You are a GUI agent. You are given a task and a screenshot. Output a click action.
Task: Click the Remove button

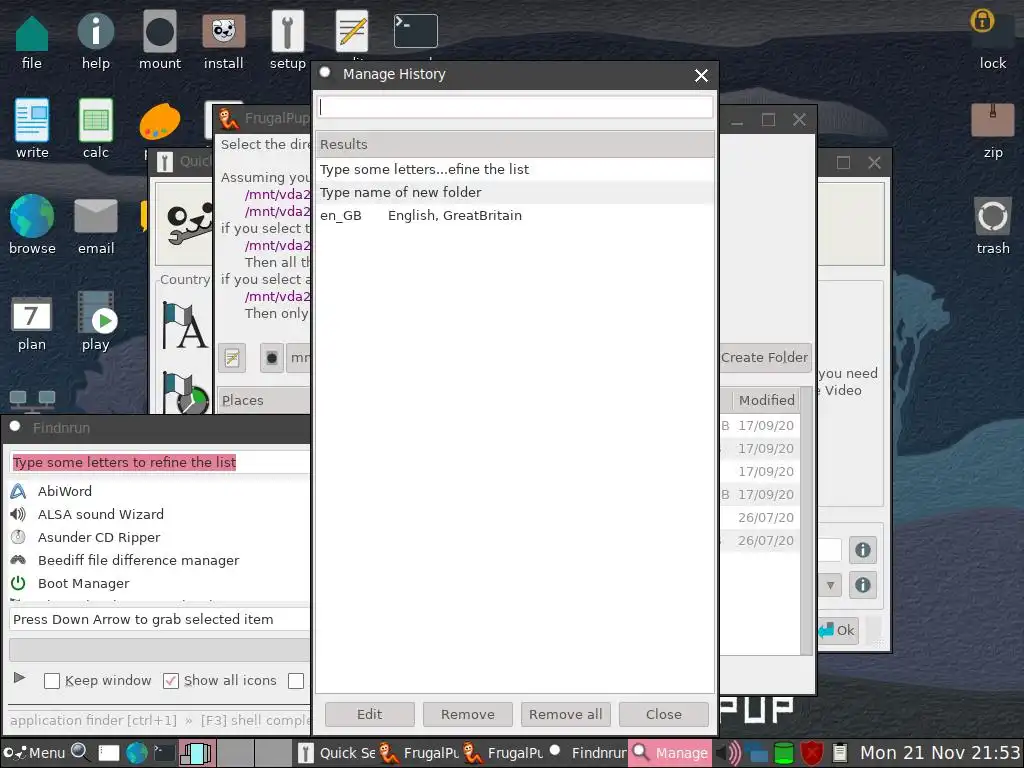point(468,714)
